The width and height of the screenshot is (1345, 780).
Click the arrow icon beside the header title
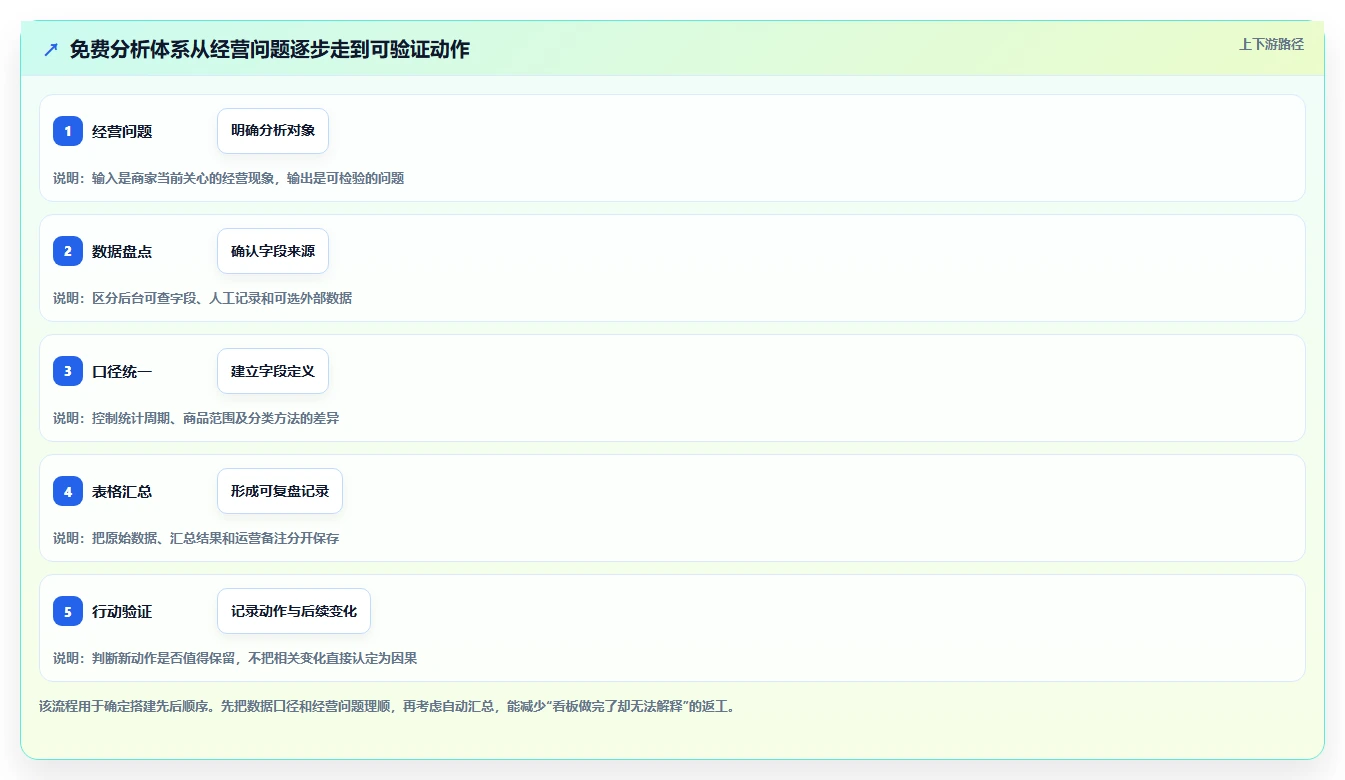(51, 49)
